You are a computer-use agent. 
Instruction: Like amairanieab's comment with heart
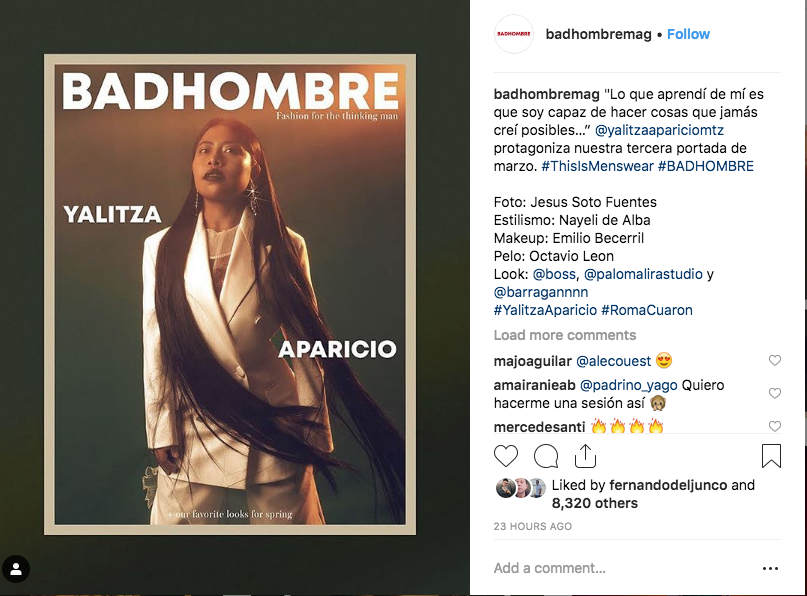tap(775, 393)
